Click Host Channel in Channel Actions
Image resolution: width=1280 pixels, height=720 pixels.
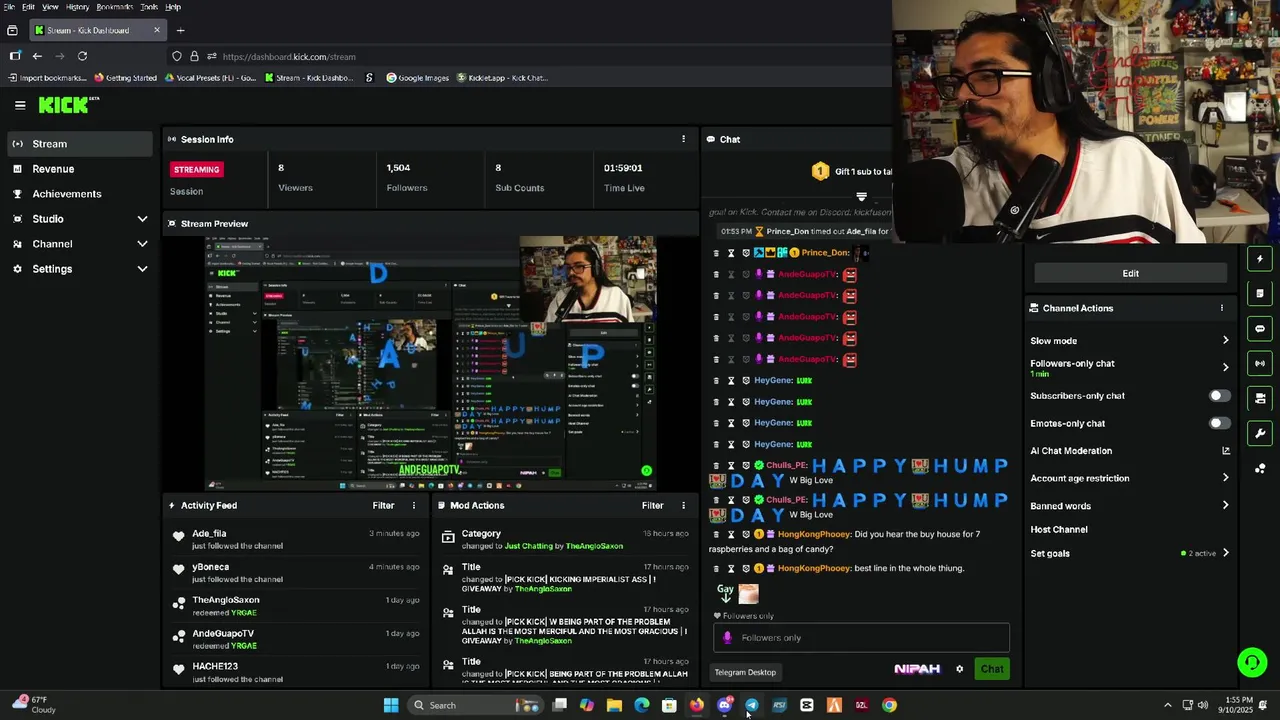coord(1059,530)
